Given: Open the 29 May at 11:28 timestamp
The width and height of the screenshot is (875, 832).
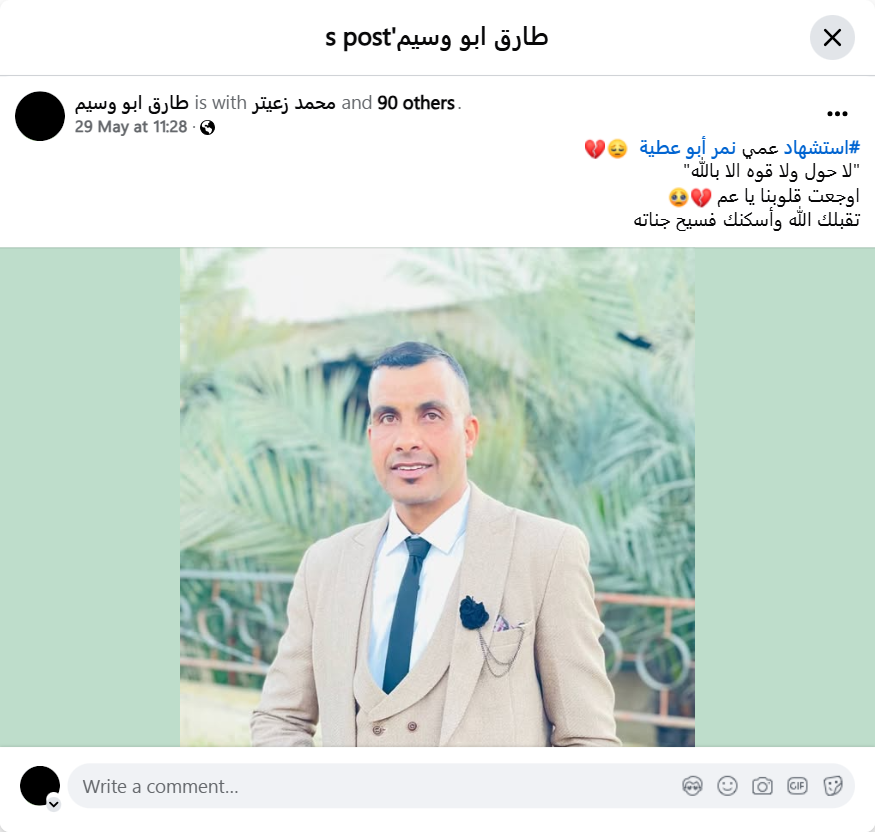Looking at the screenshot, I should coord(131,127).
